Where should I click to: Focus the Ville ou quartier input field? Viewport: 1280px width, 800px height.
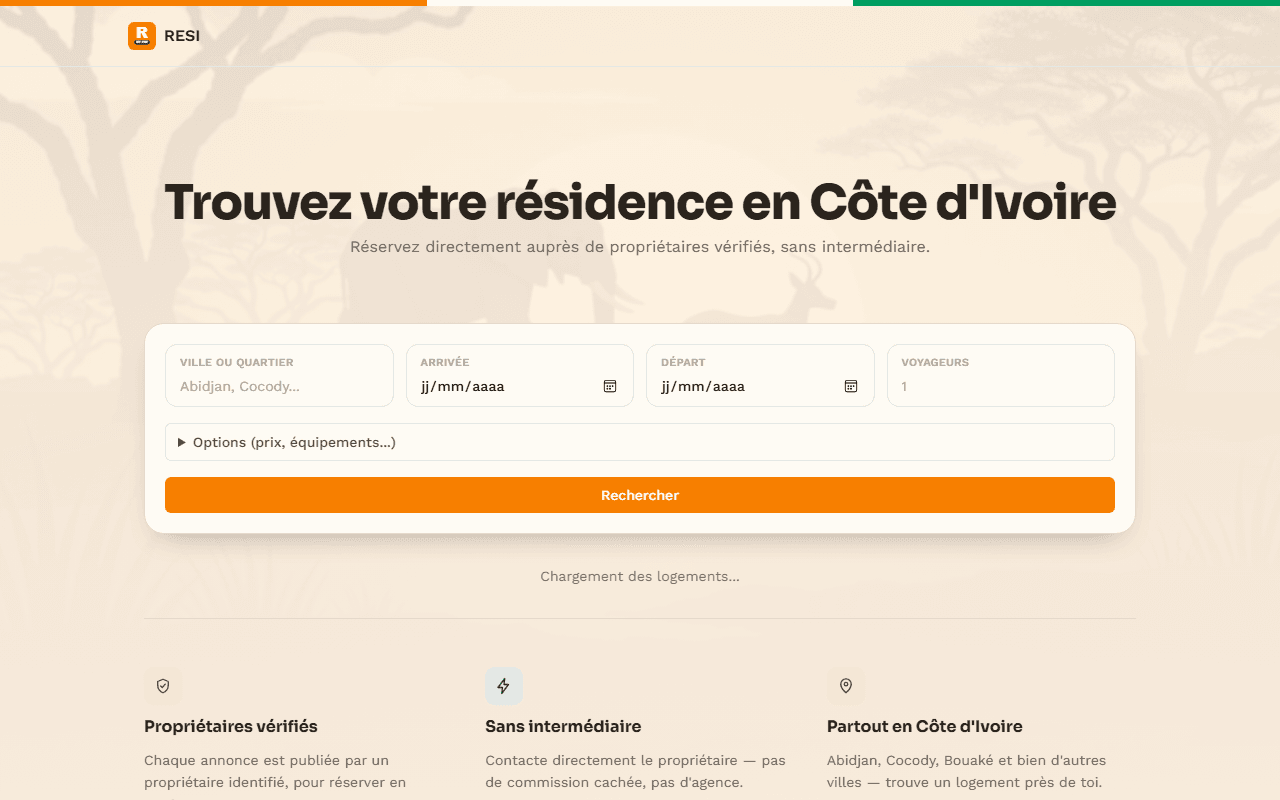279,376
